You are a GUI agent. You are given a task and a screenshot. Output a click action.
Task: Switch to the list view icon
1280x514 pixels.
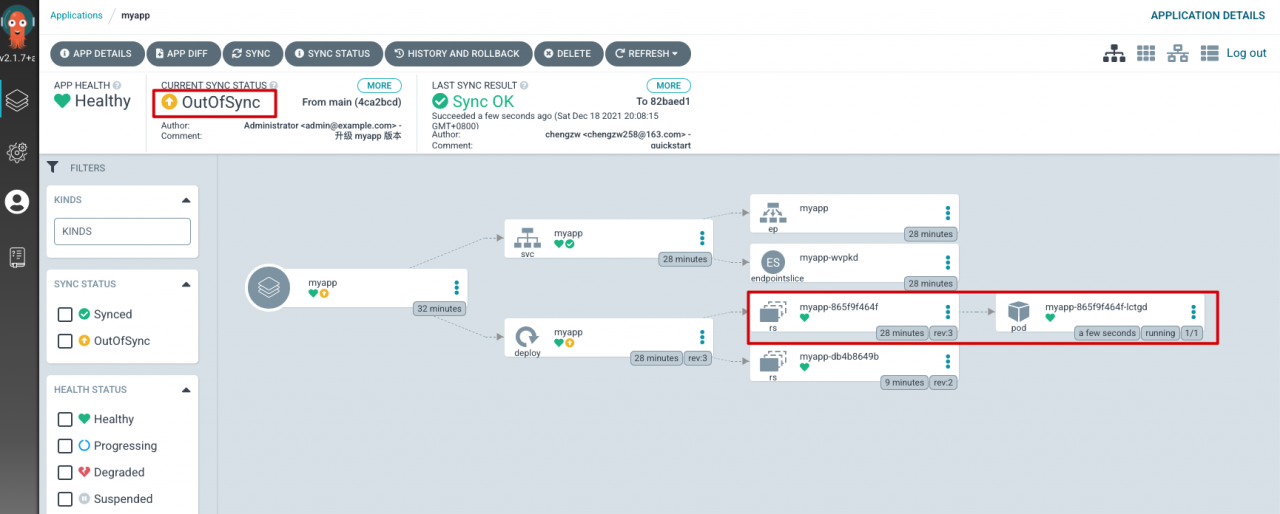click(x=1209, y=53)
